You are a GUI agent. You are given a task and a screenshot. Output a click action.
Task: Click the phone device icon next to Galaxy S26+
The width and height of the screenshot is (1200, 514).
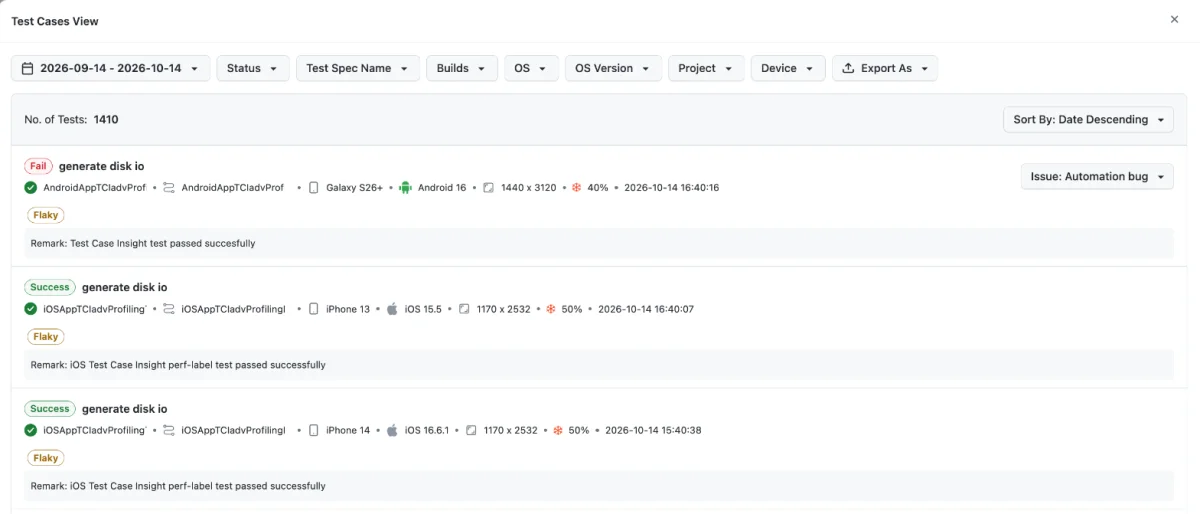314,188
